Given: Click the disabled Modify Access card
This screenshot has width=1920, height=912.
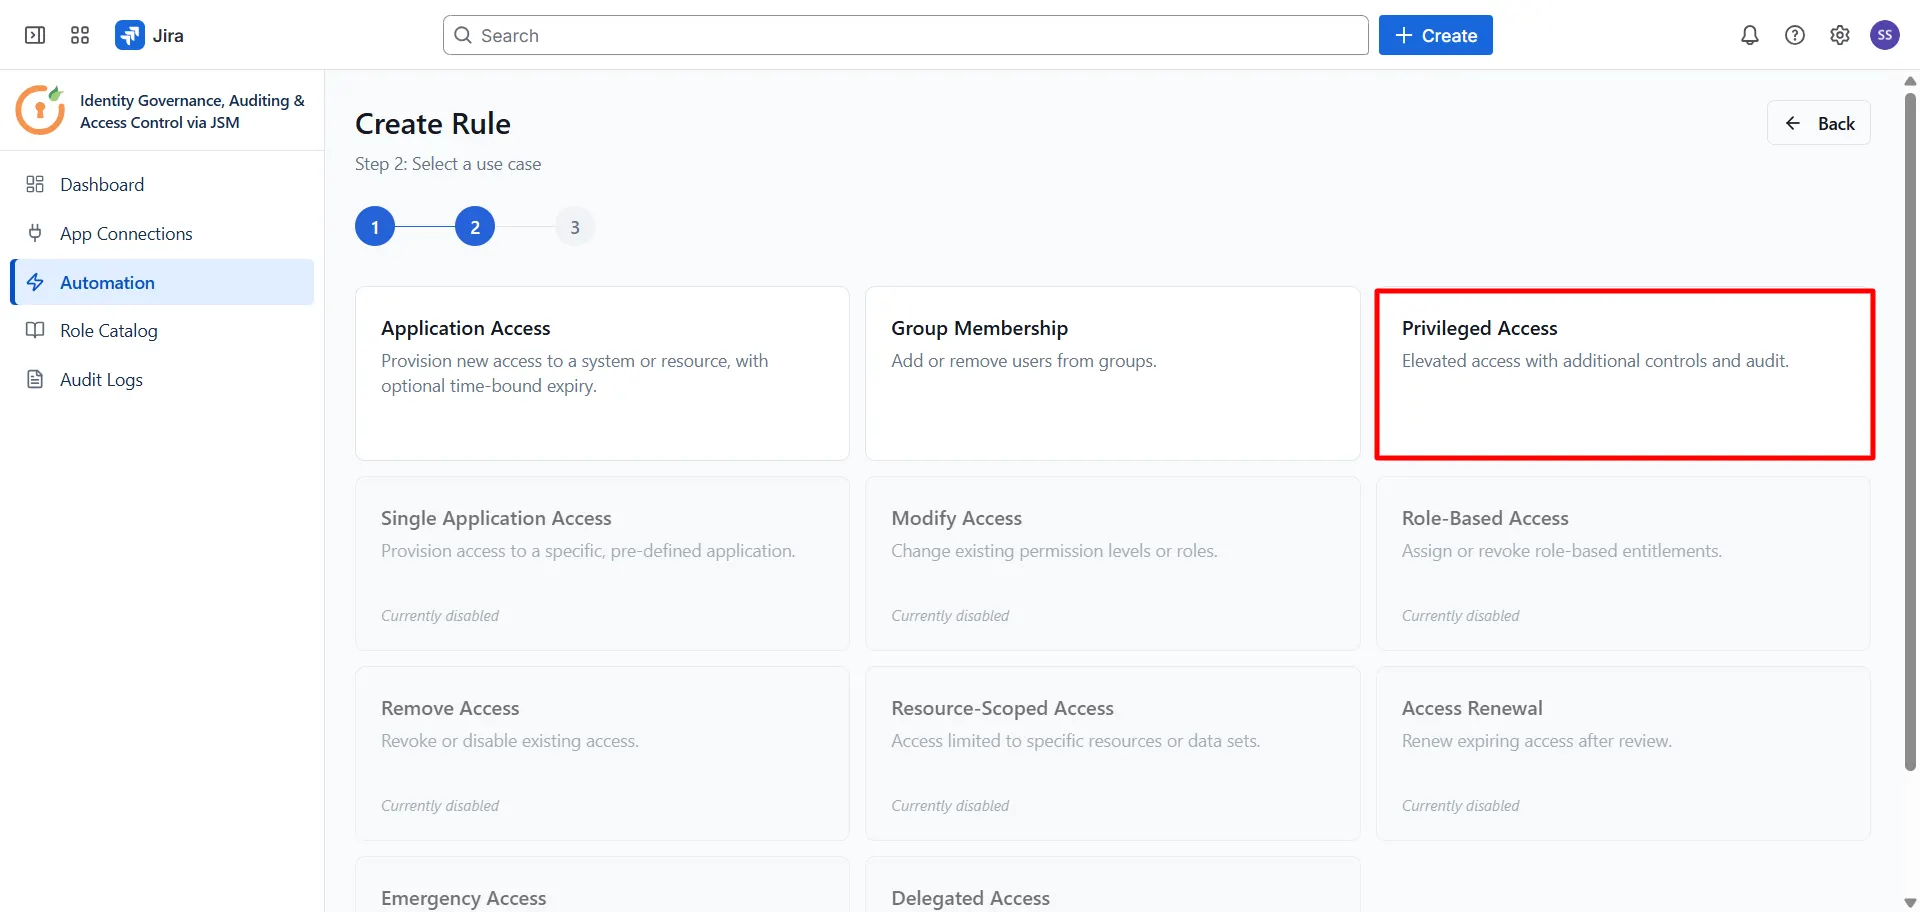Looking at the screenshot, I should coord(1112,563).
